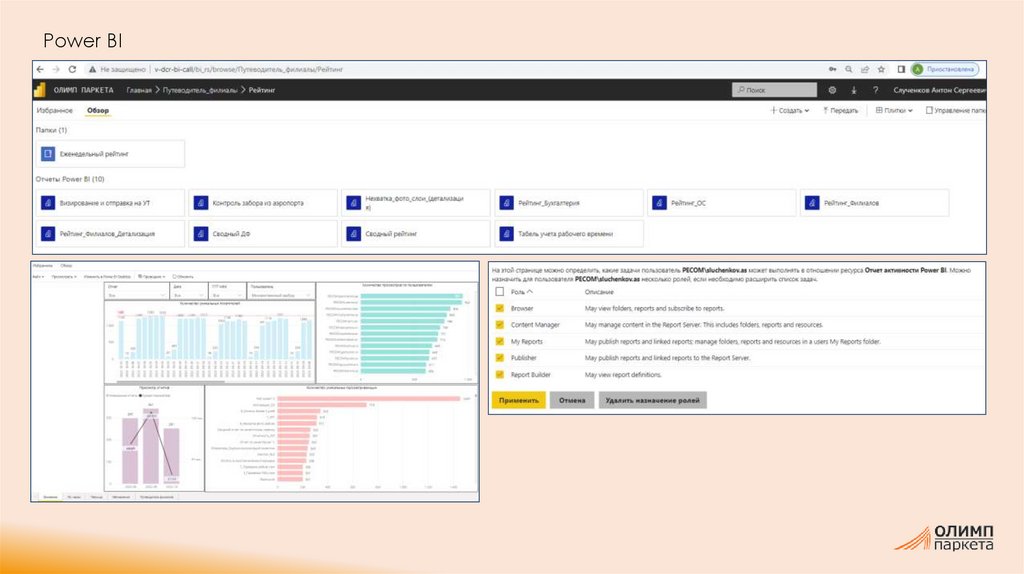This screenshot has height=574, width=1024.
Task: Click the settings gear icon in header
Action: point(832,90)
